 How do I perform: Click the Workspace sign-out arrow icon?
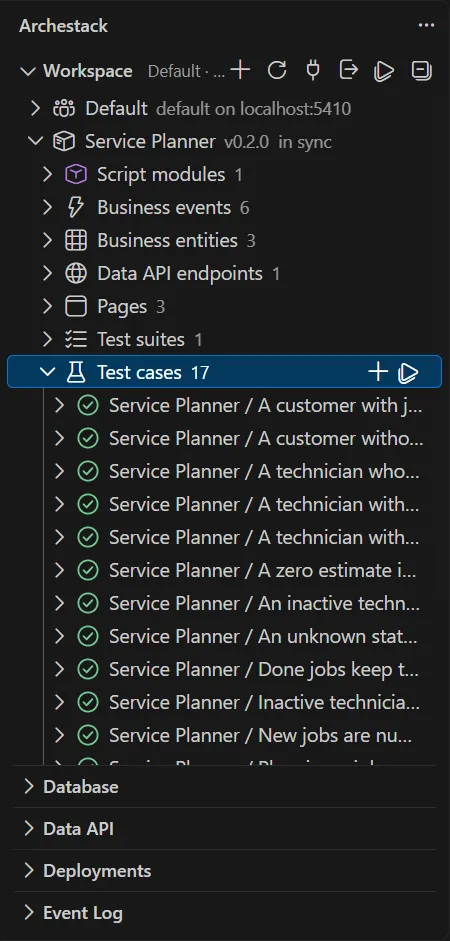(x=349, y=70)
